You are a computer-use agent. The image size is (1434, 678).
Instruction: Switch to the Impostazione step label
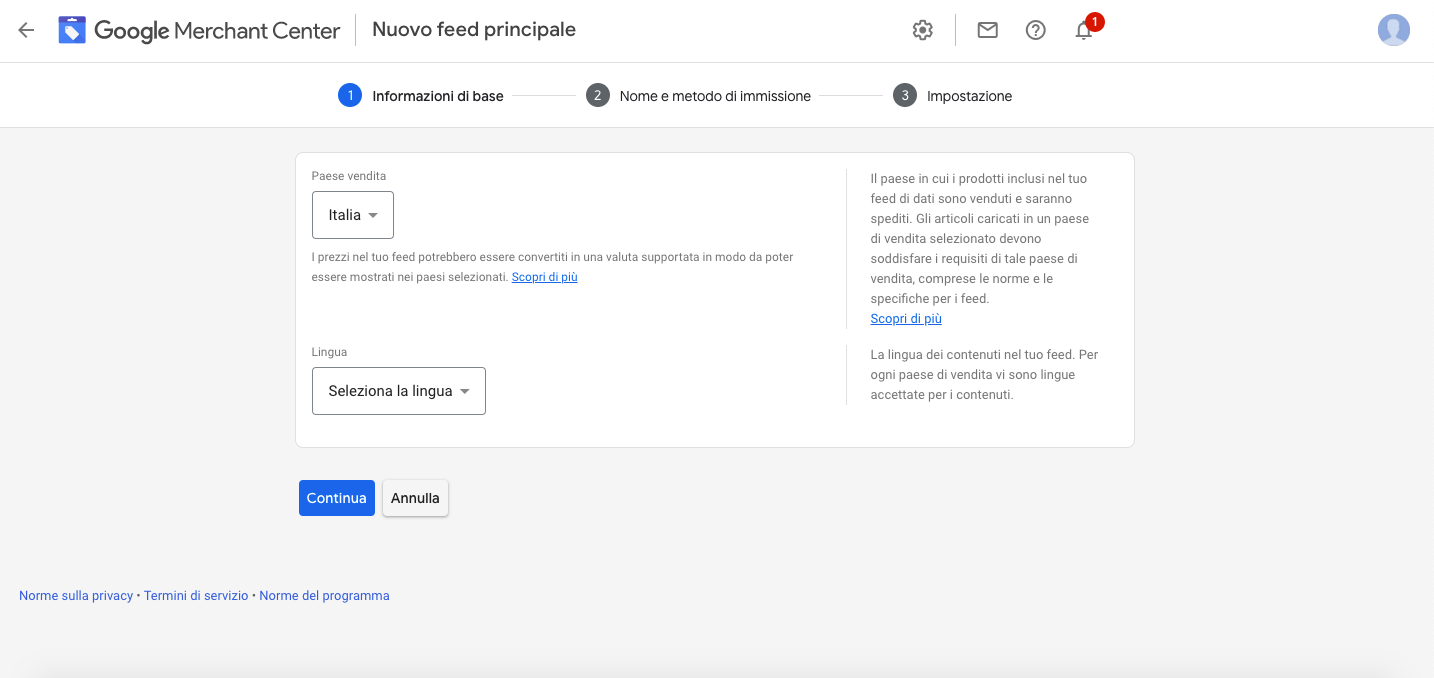[970, 95]
